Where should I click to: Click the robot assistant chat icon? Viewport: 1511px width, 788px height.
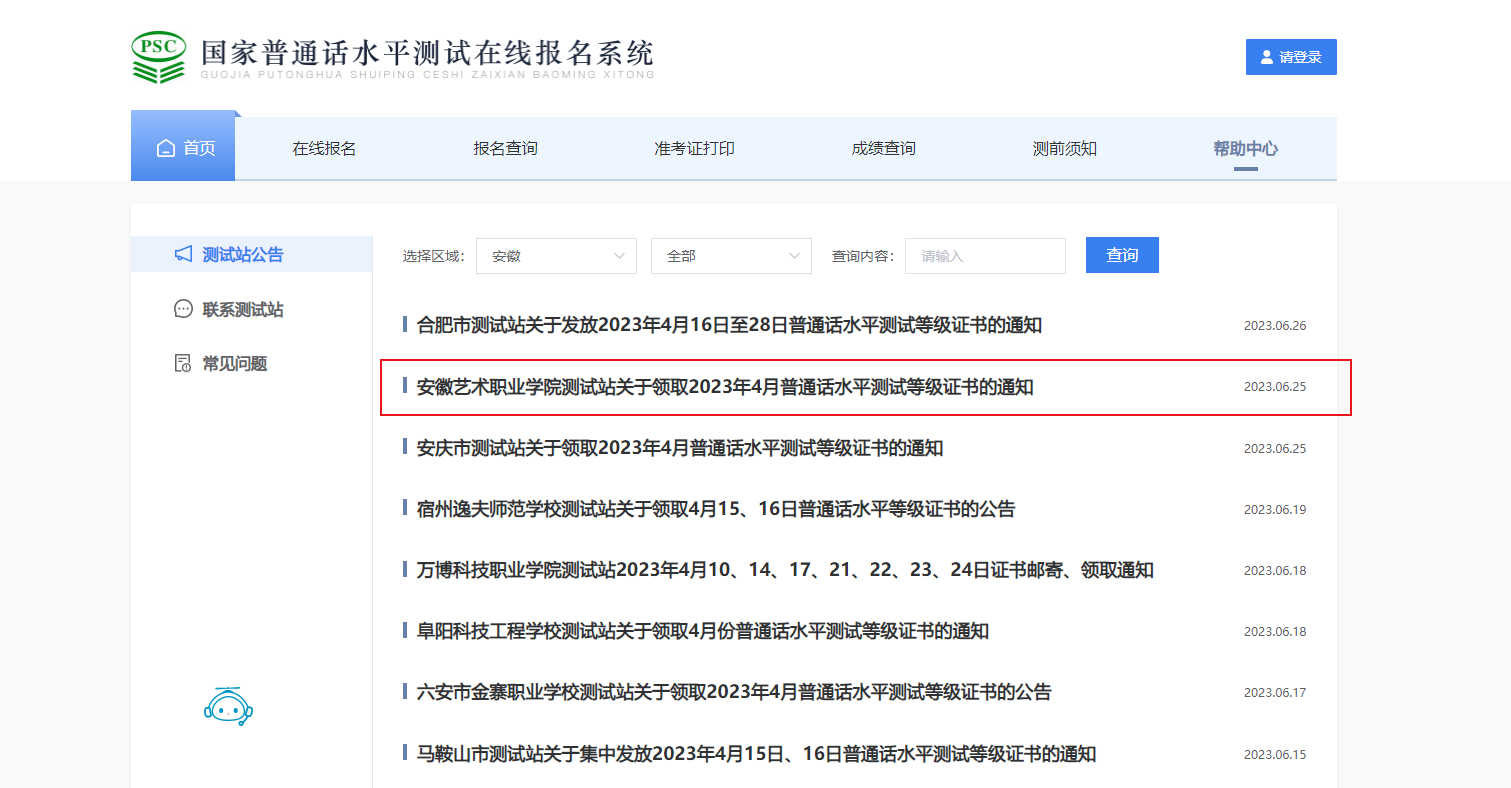click(x=228, y=705)
